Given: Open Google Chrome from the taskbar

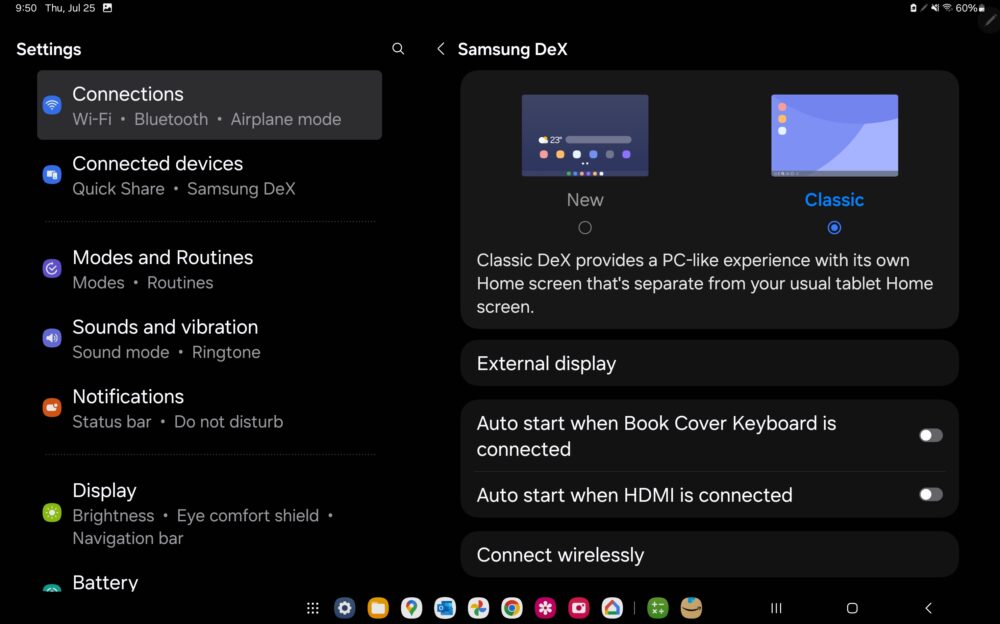Looking at the screenshot, I should point(511,607).
